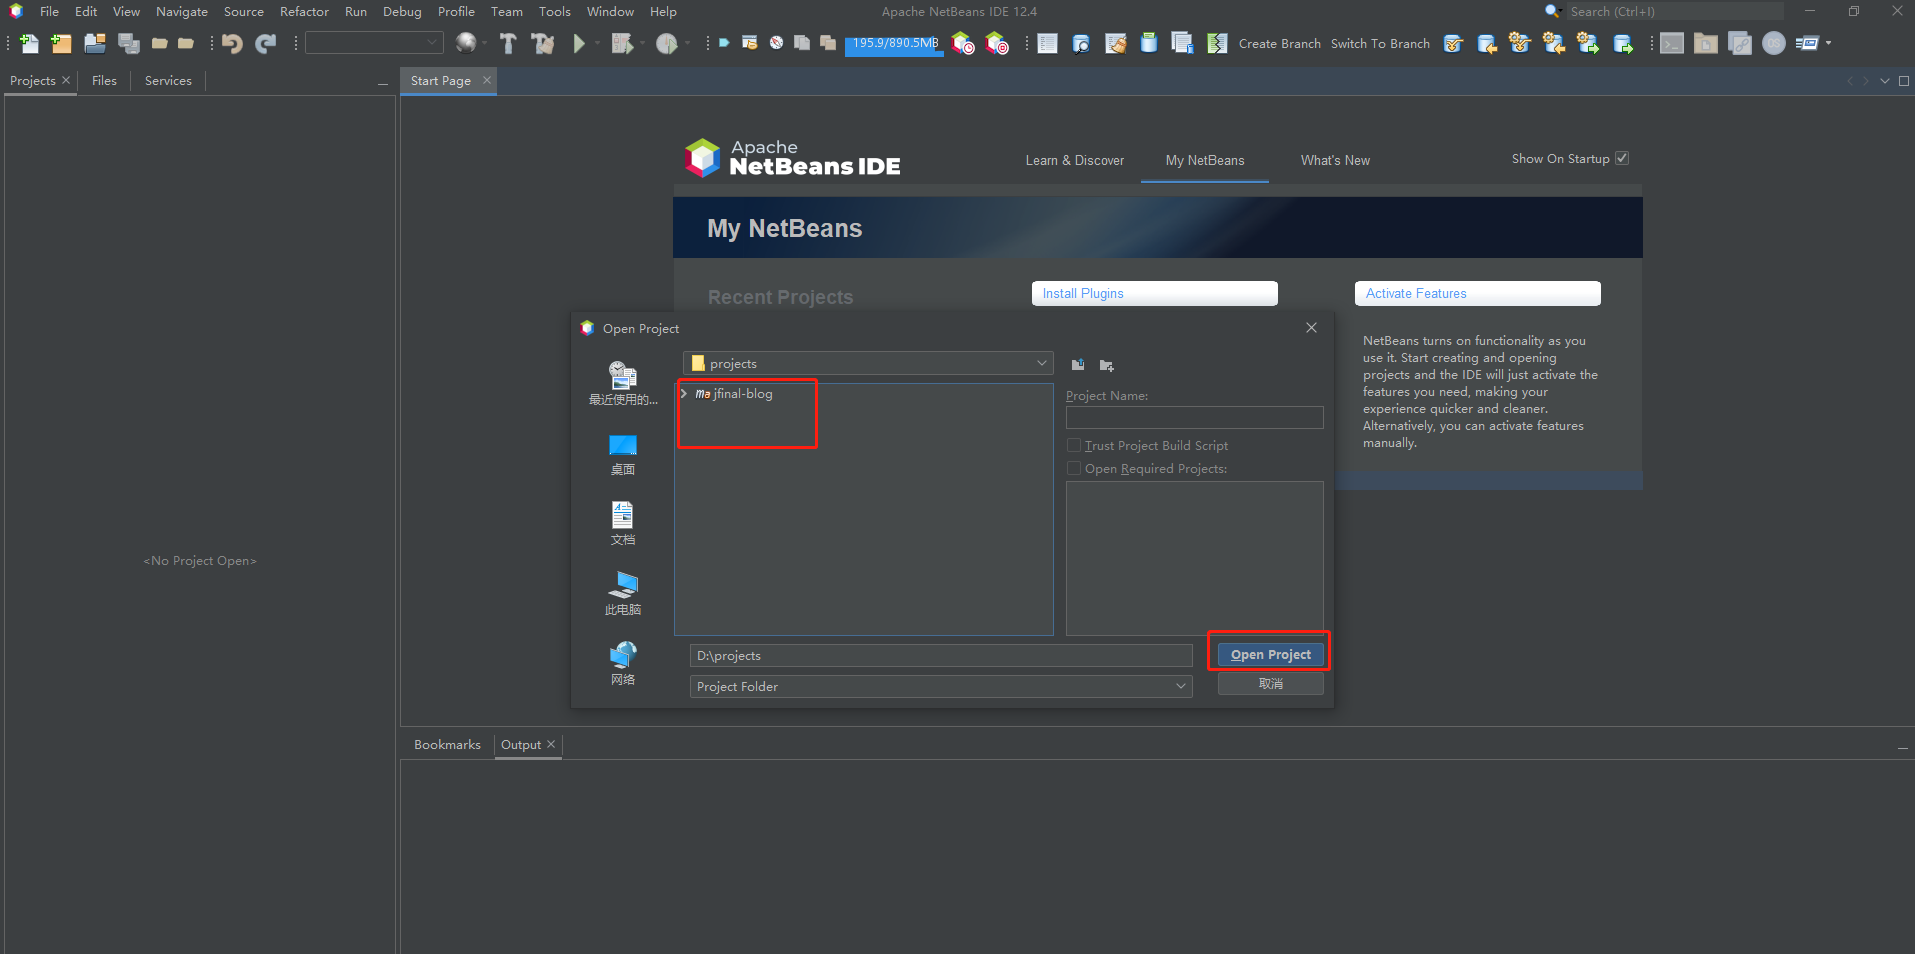1915x954 pixels.
Task: Open the last toolbar icon dropdown arrow
Action: (1829, 43)
